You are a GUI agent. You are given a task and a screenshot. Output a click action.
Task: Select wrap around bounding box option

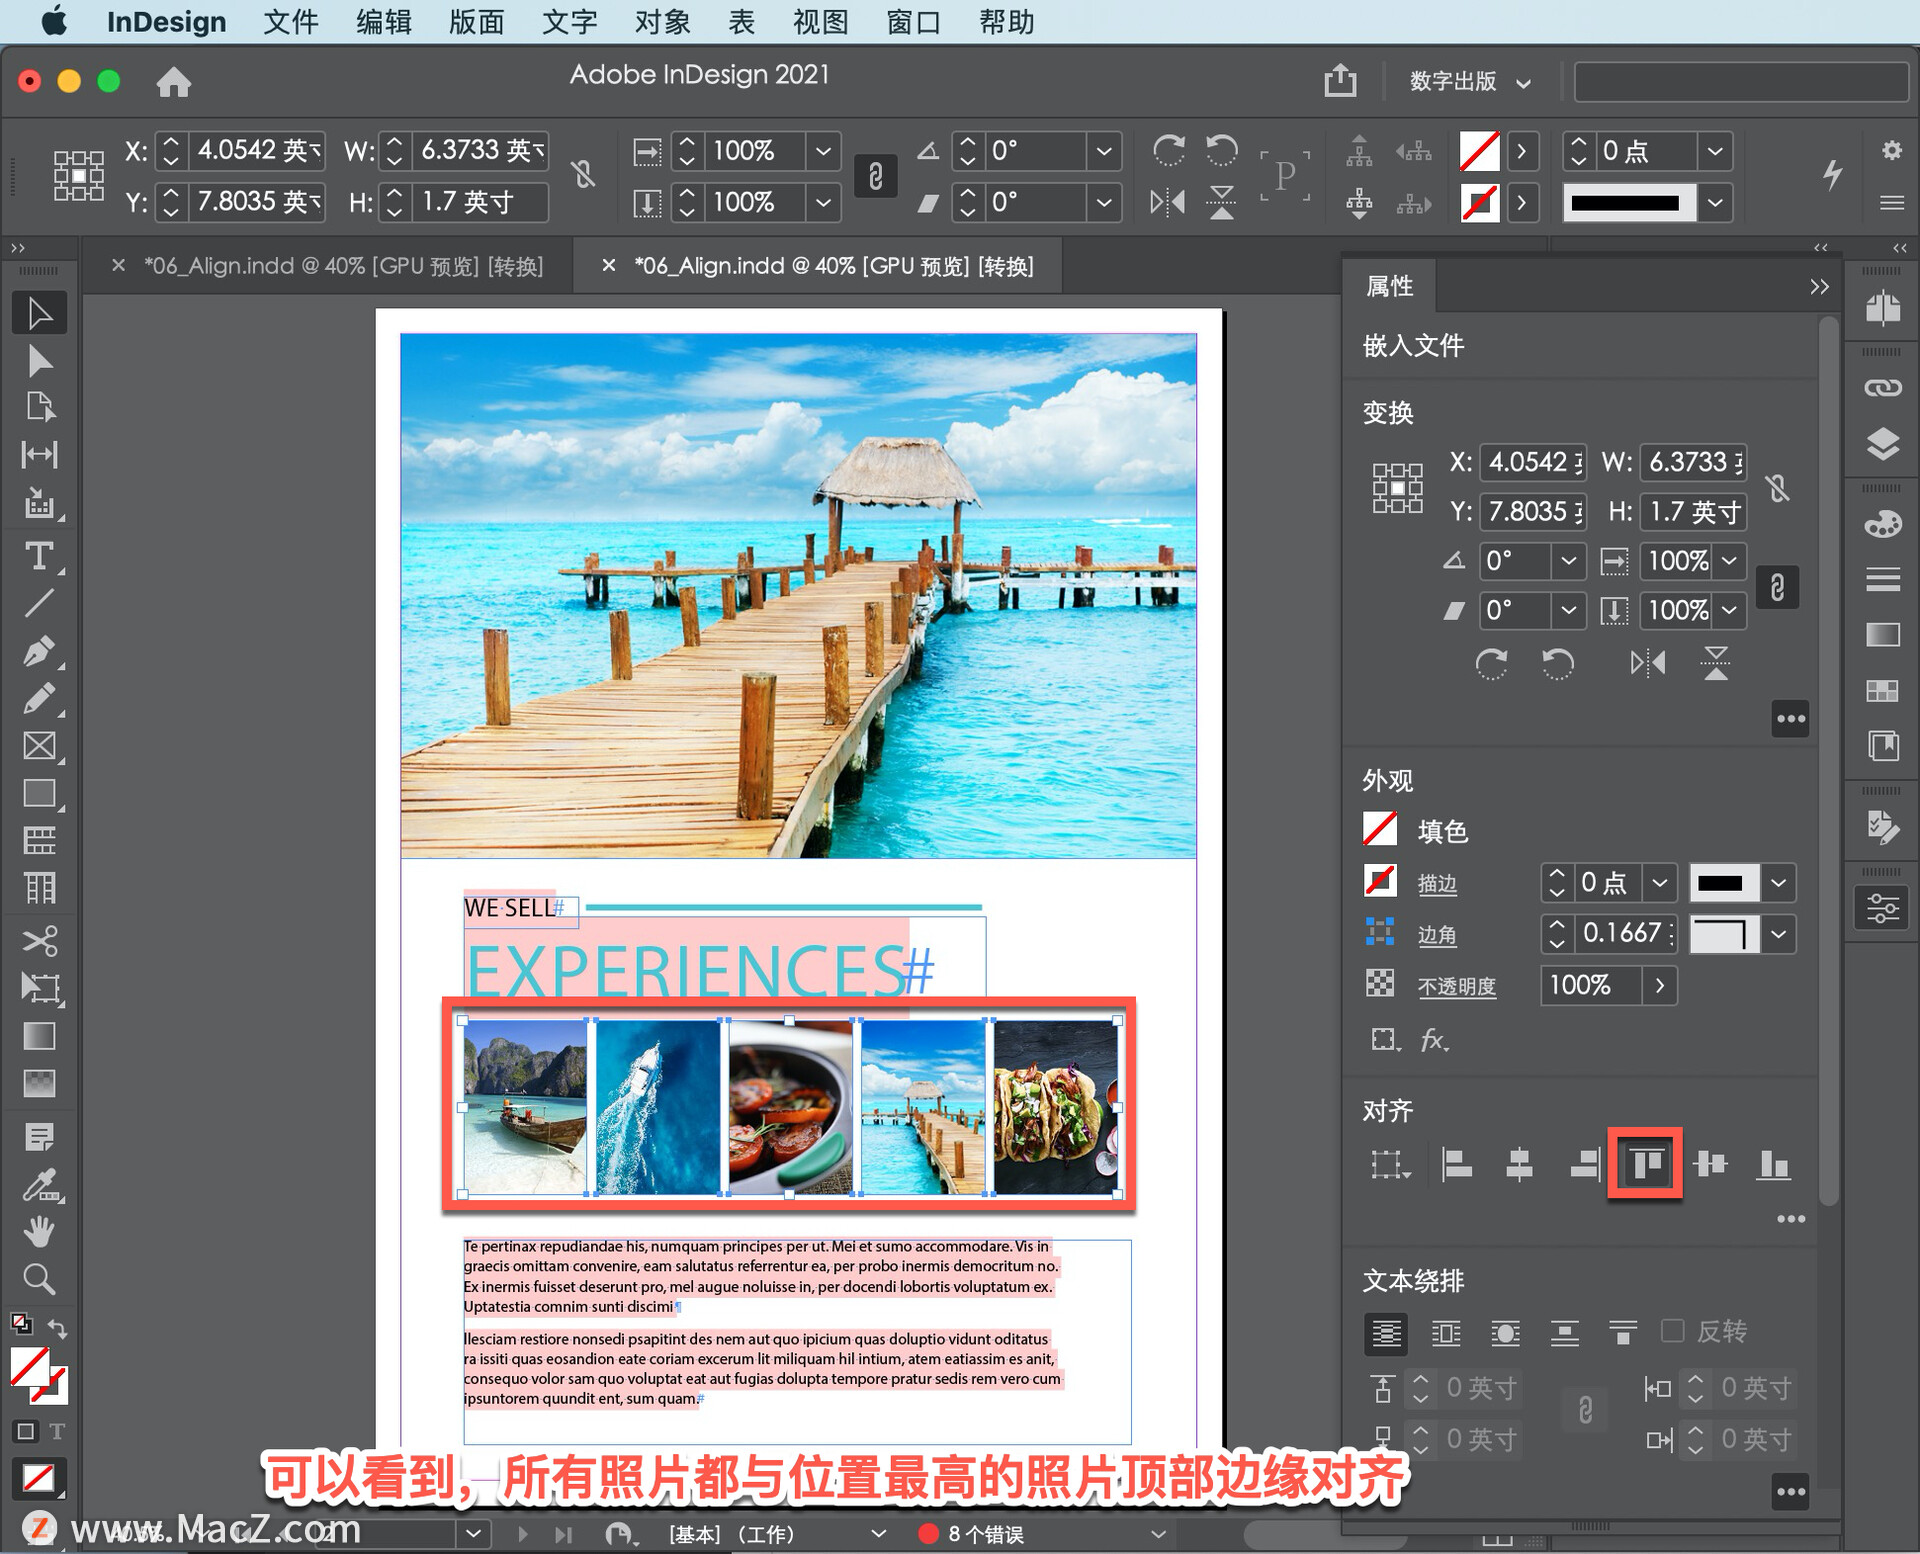1446,1332
